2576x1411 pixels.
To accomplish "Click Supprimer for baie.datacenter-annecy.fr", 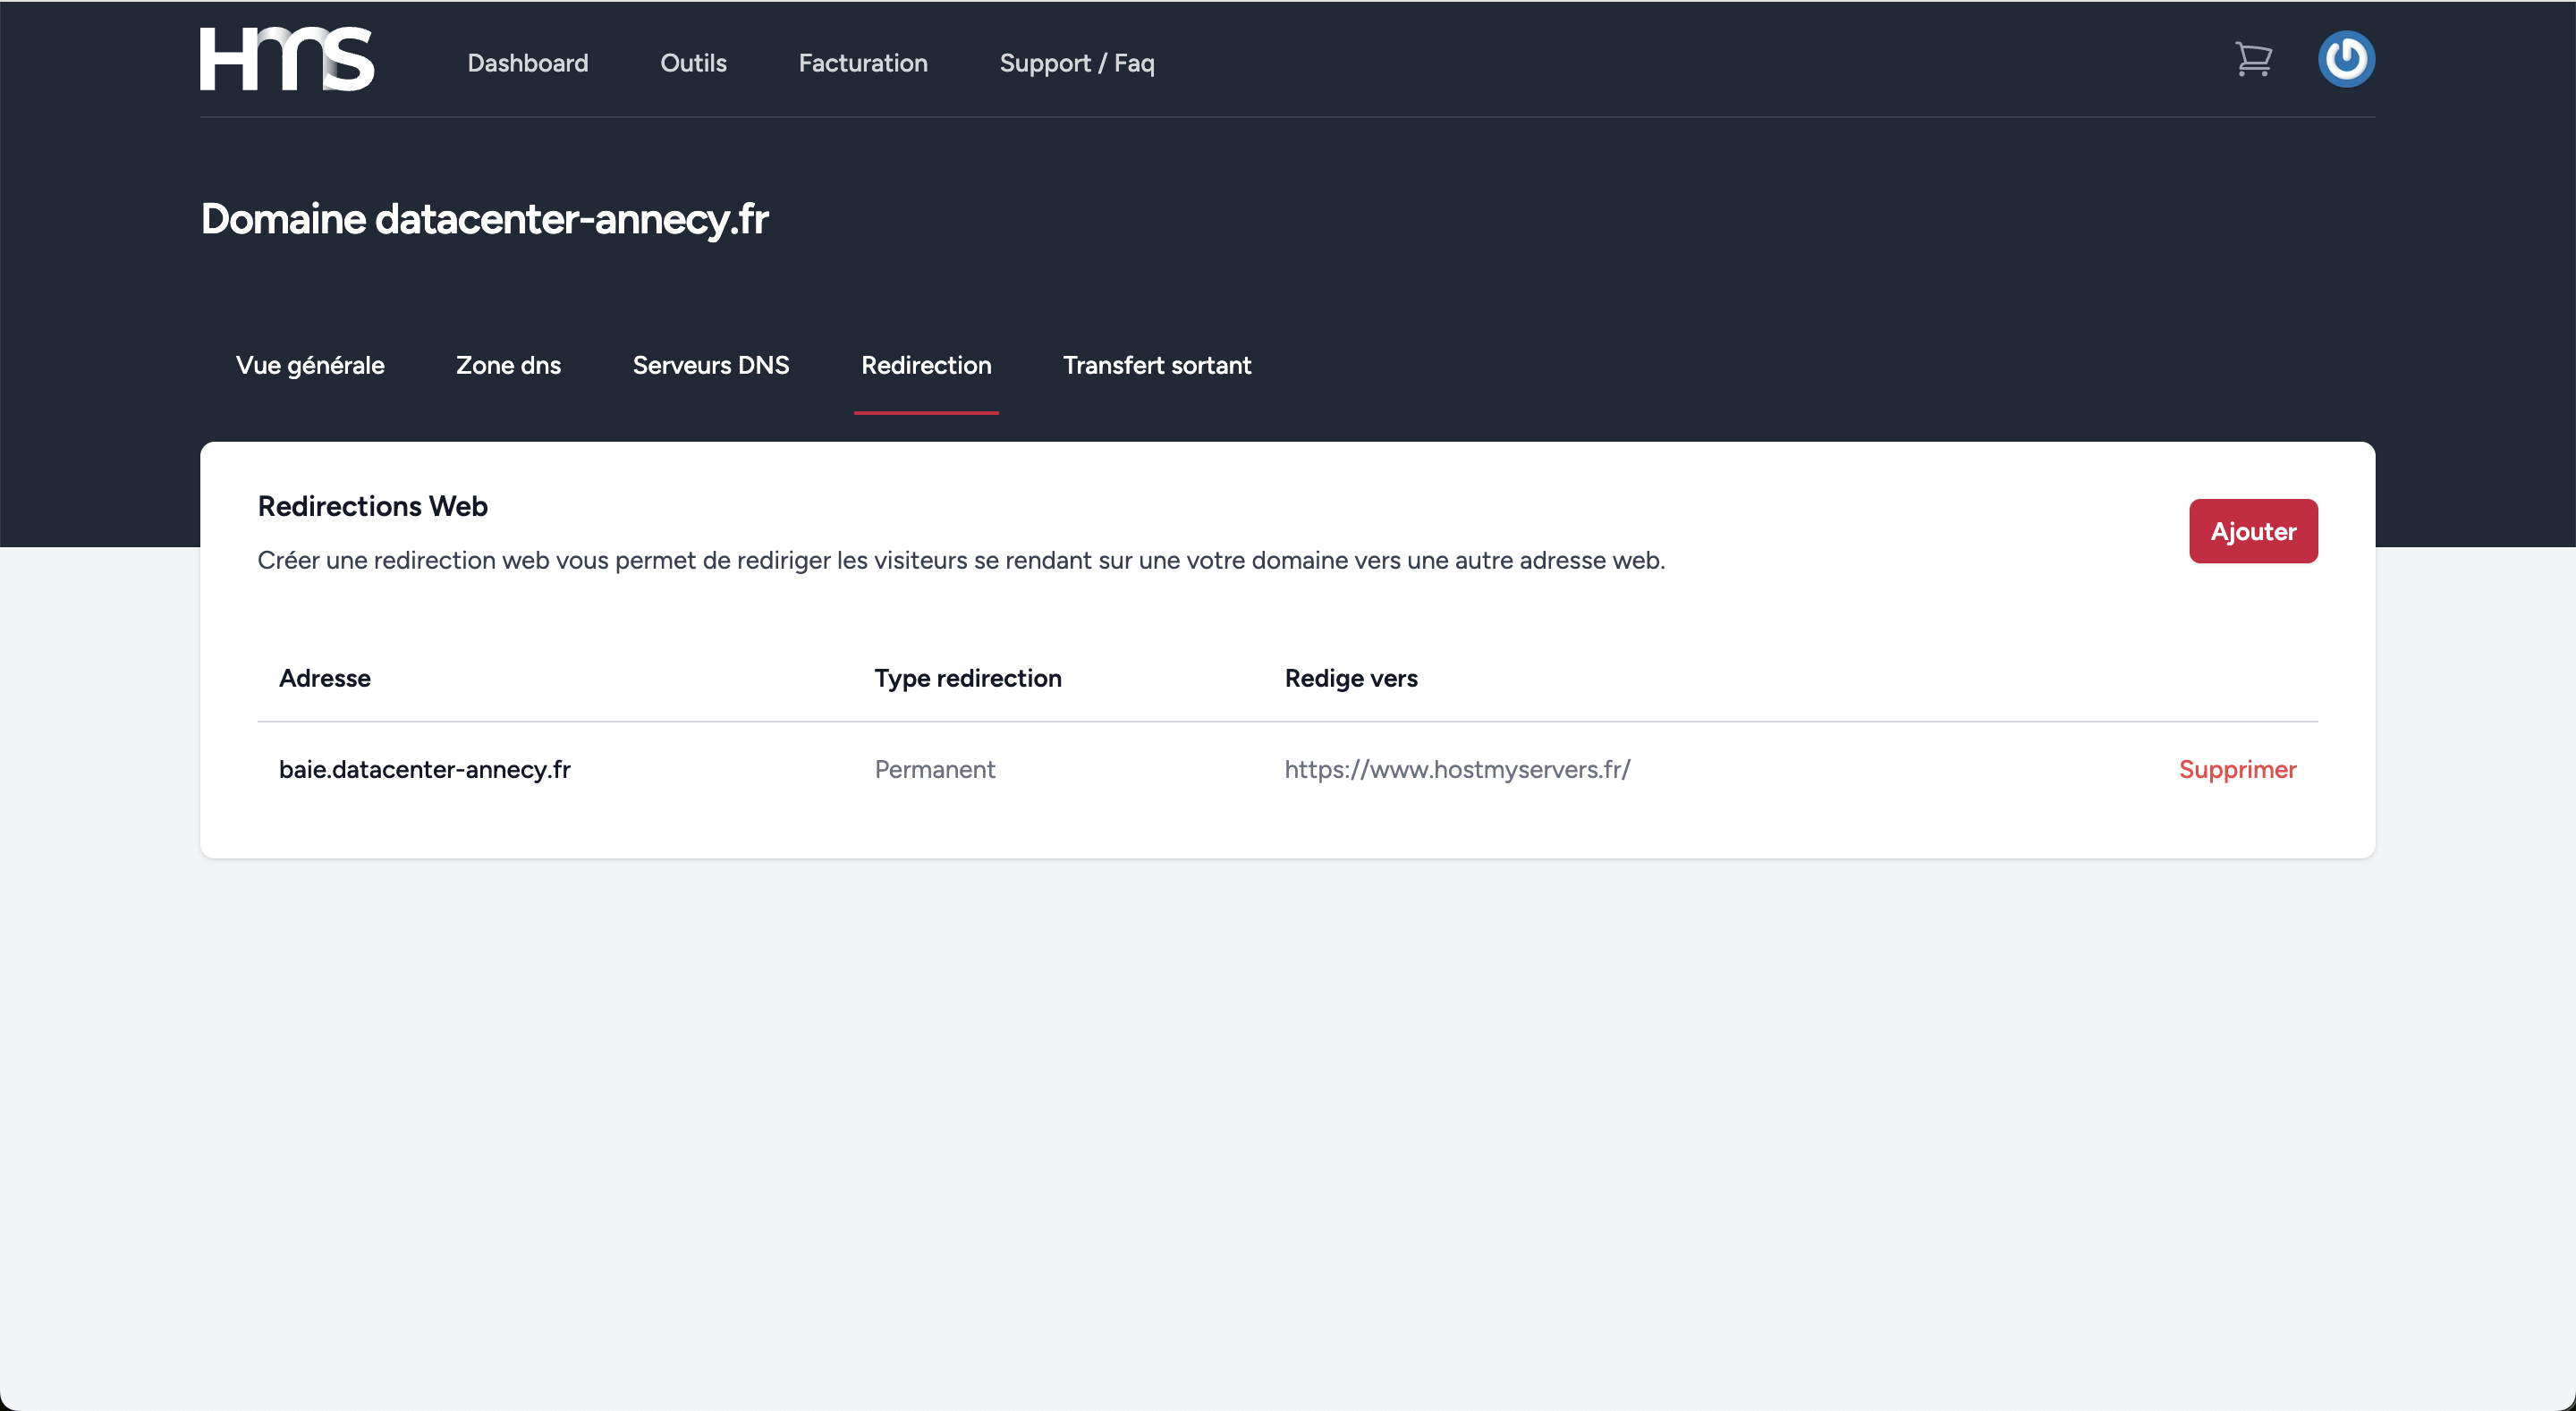I will tap(2237, 769).
